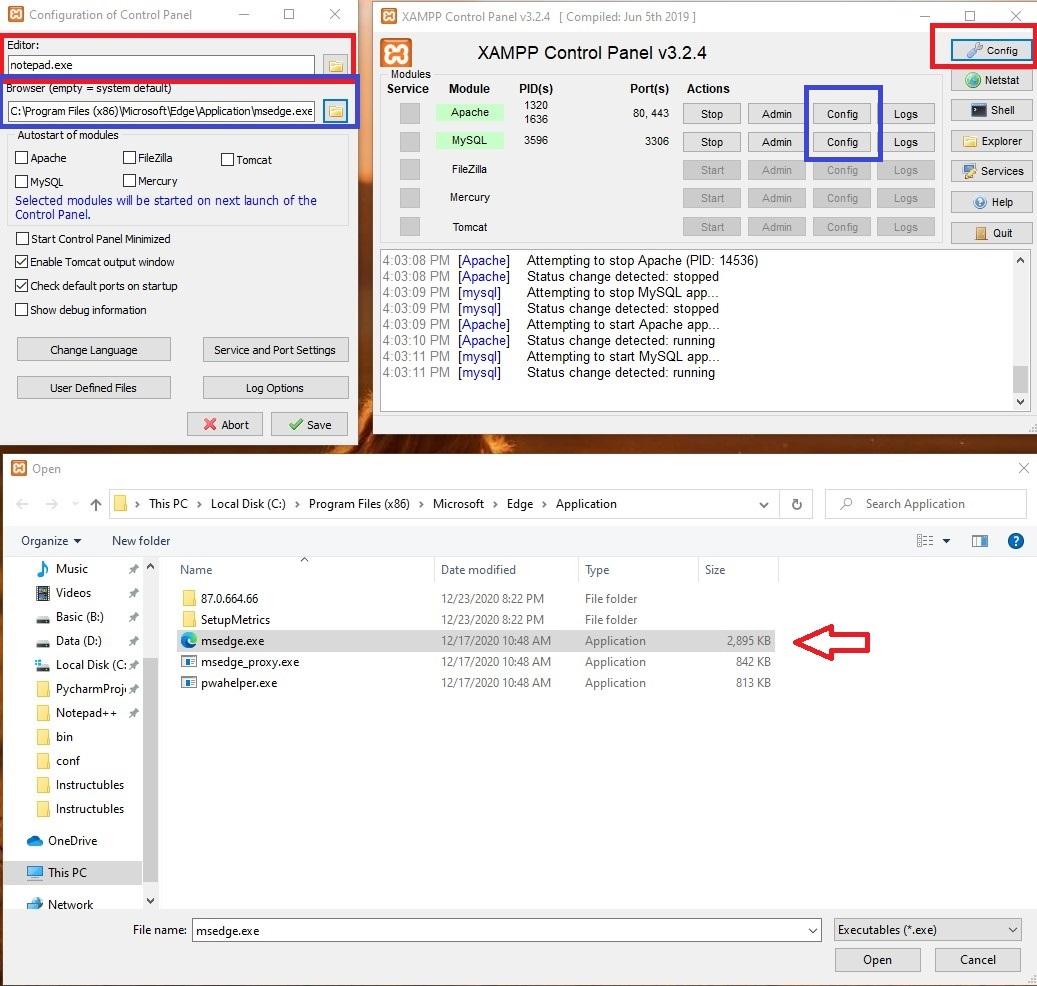1037x986 pixels.
Task: Sort files by the Size column
Action: (x=714, y=569)
